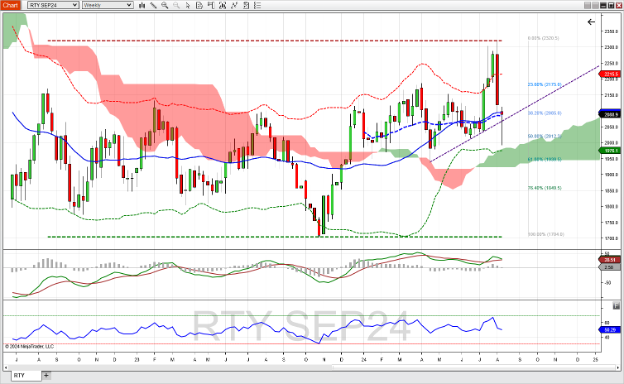Viewport: 624px width, 384px height.
Task: Open the RTY SEP24 instrument dropdown
Action: coord(53,5)
